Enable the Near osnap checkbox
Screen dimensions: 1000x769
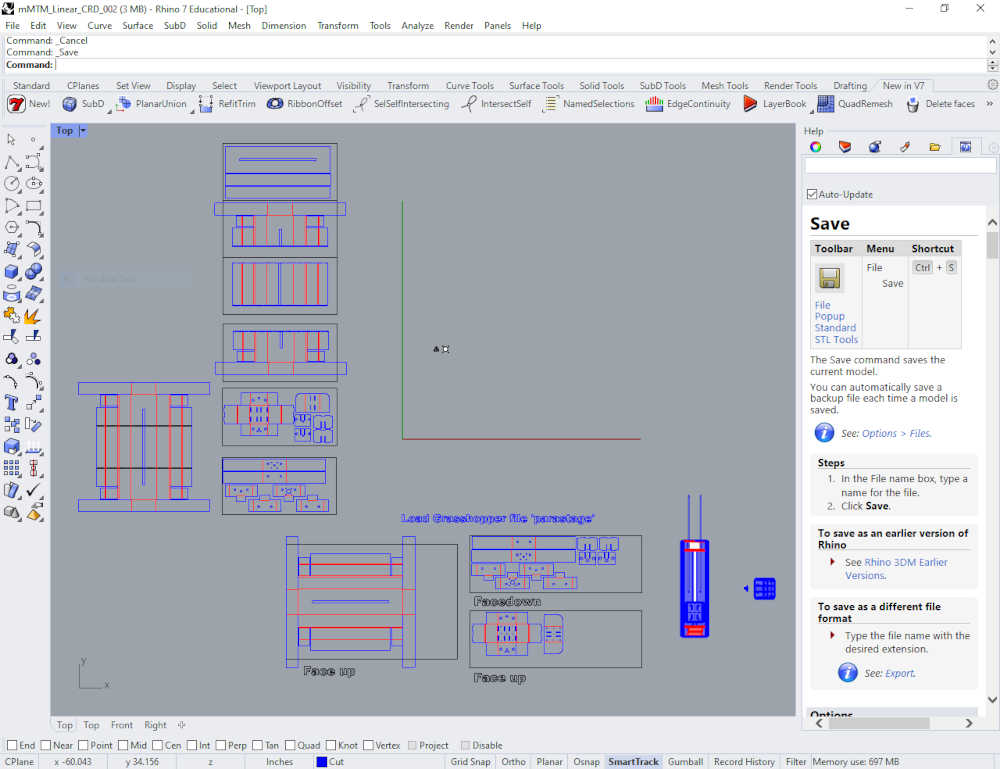click(45, 745)
